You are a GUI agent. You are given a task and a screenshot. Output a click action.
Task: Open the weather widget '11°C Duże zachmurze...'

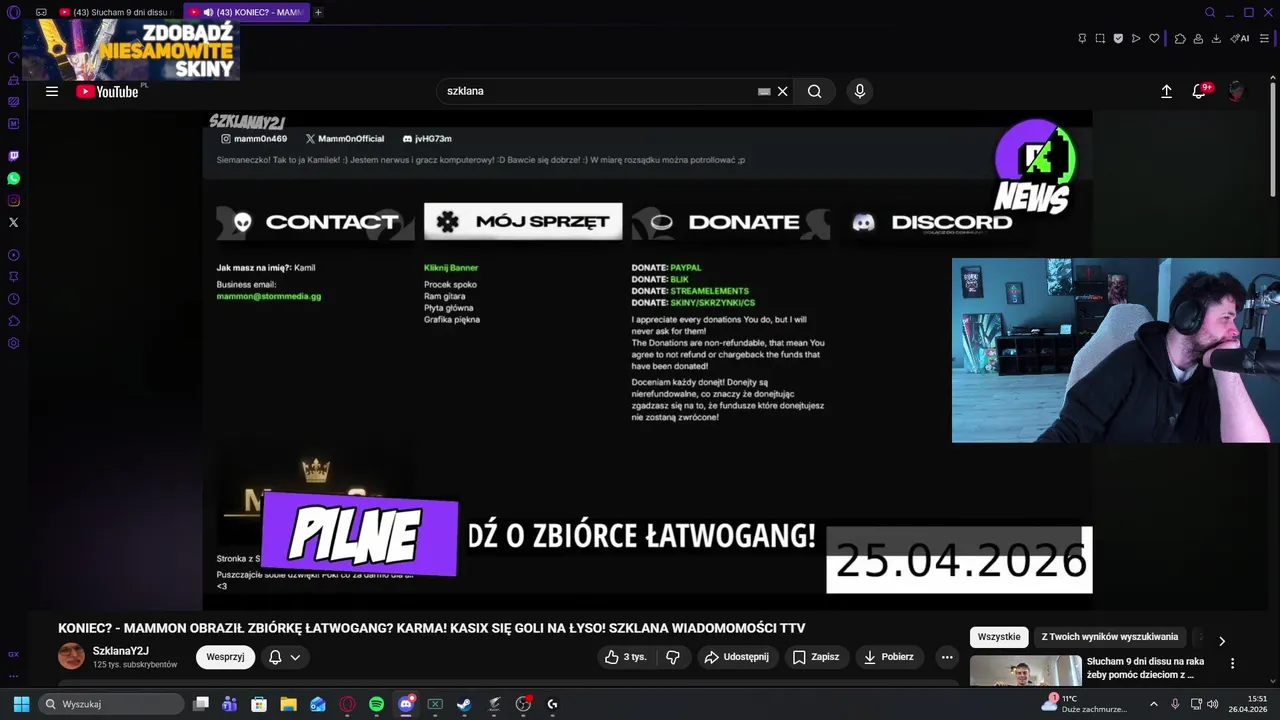[1084, 704]
